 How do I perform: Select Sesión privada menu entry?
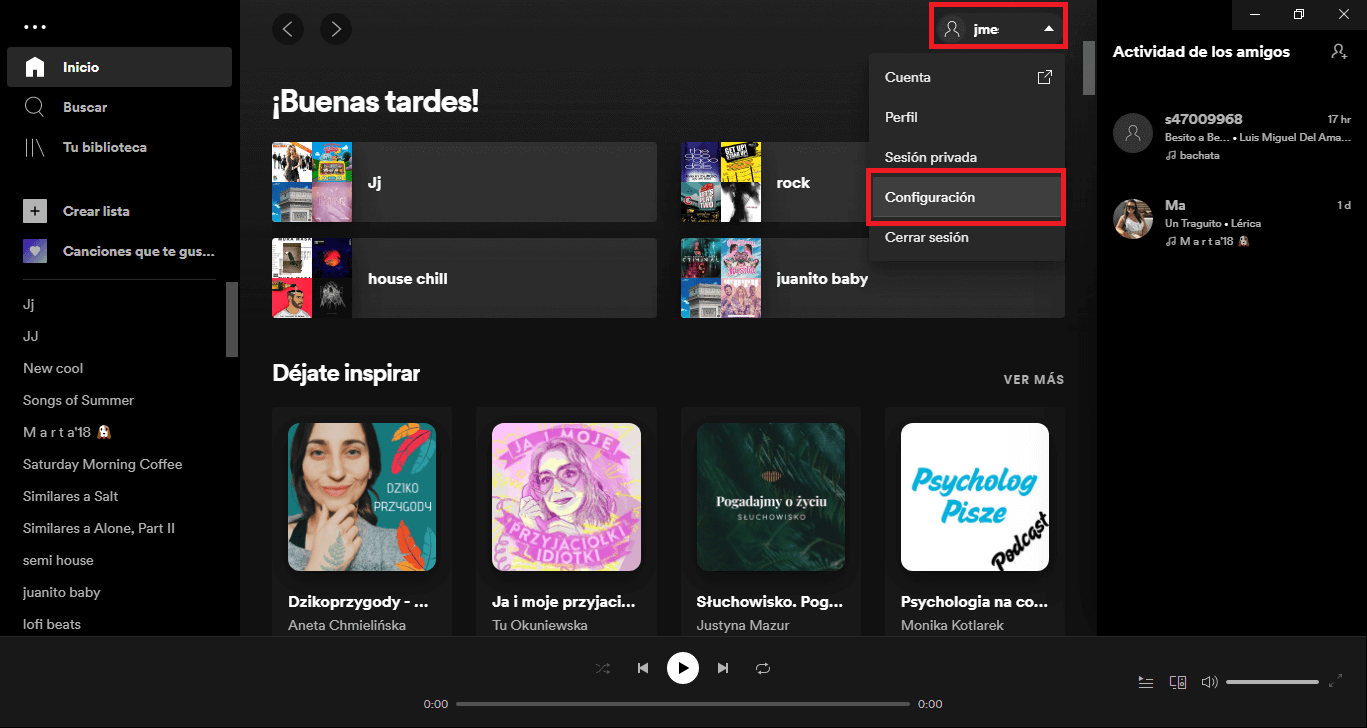tap(966, 157)
